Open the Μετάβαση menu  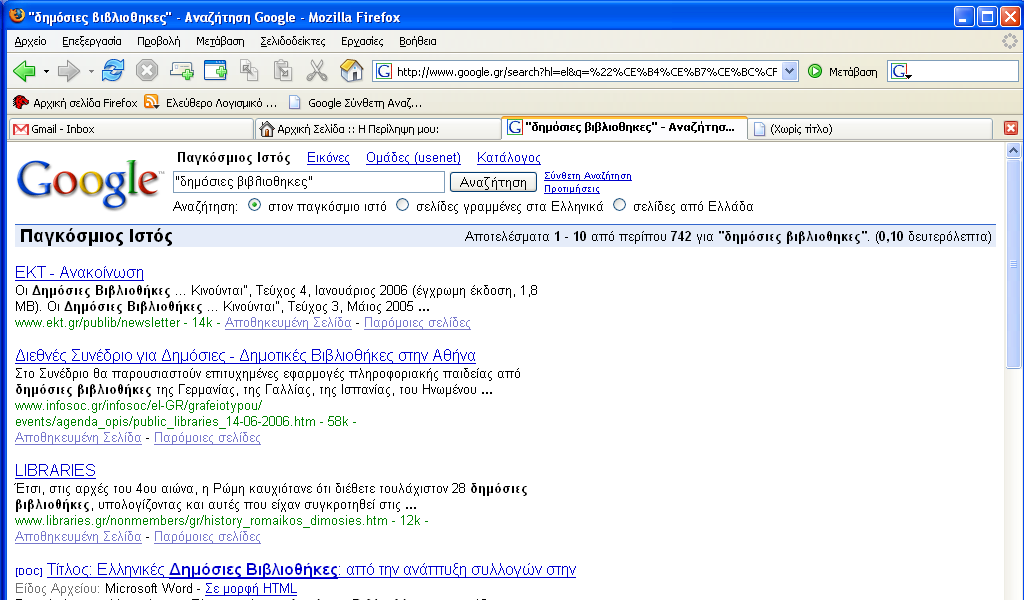[220, 41]
